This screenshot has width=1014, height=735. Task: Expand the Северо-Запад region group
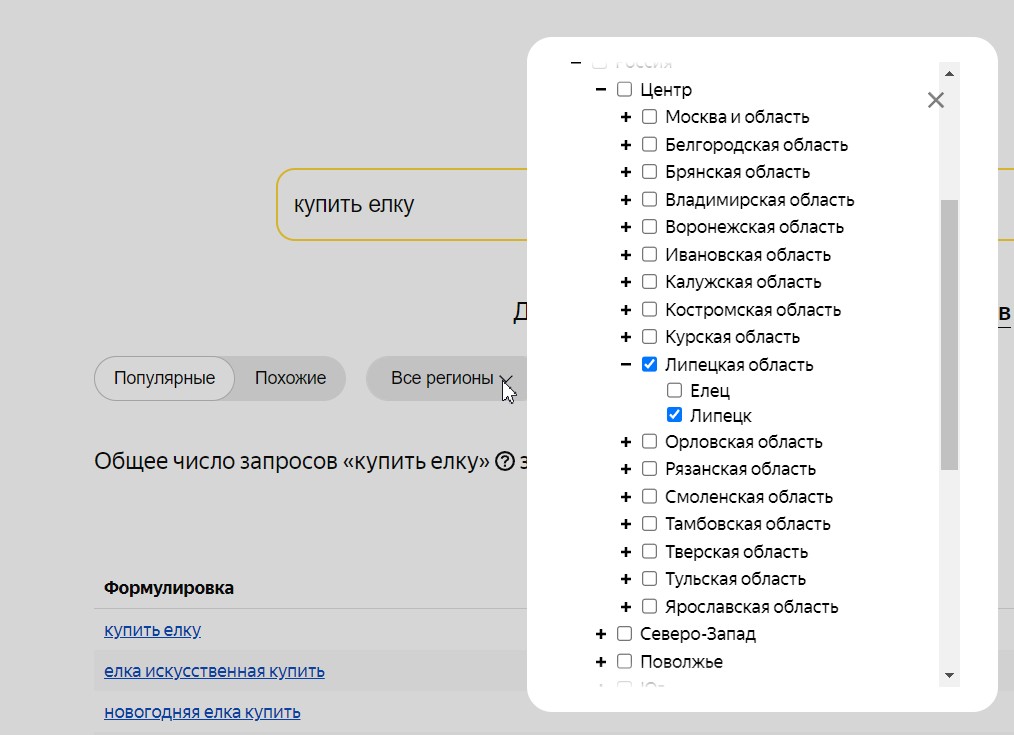601,633
